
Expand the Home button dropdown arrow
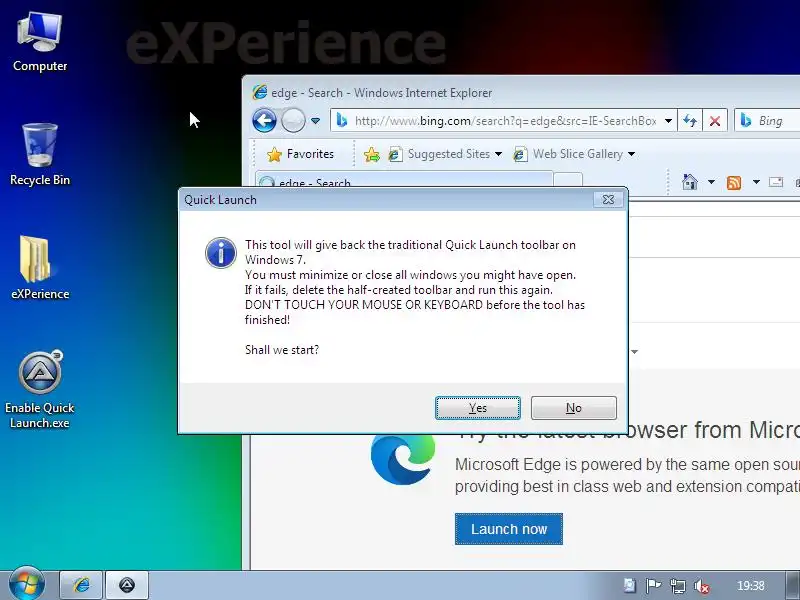711,182
